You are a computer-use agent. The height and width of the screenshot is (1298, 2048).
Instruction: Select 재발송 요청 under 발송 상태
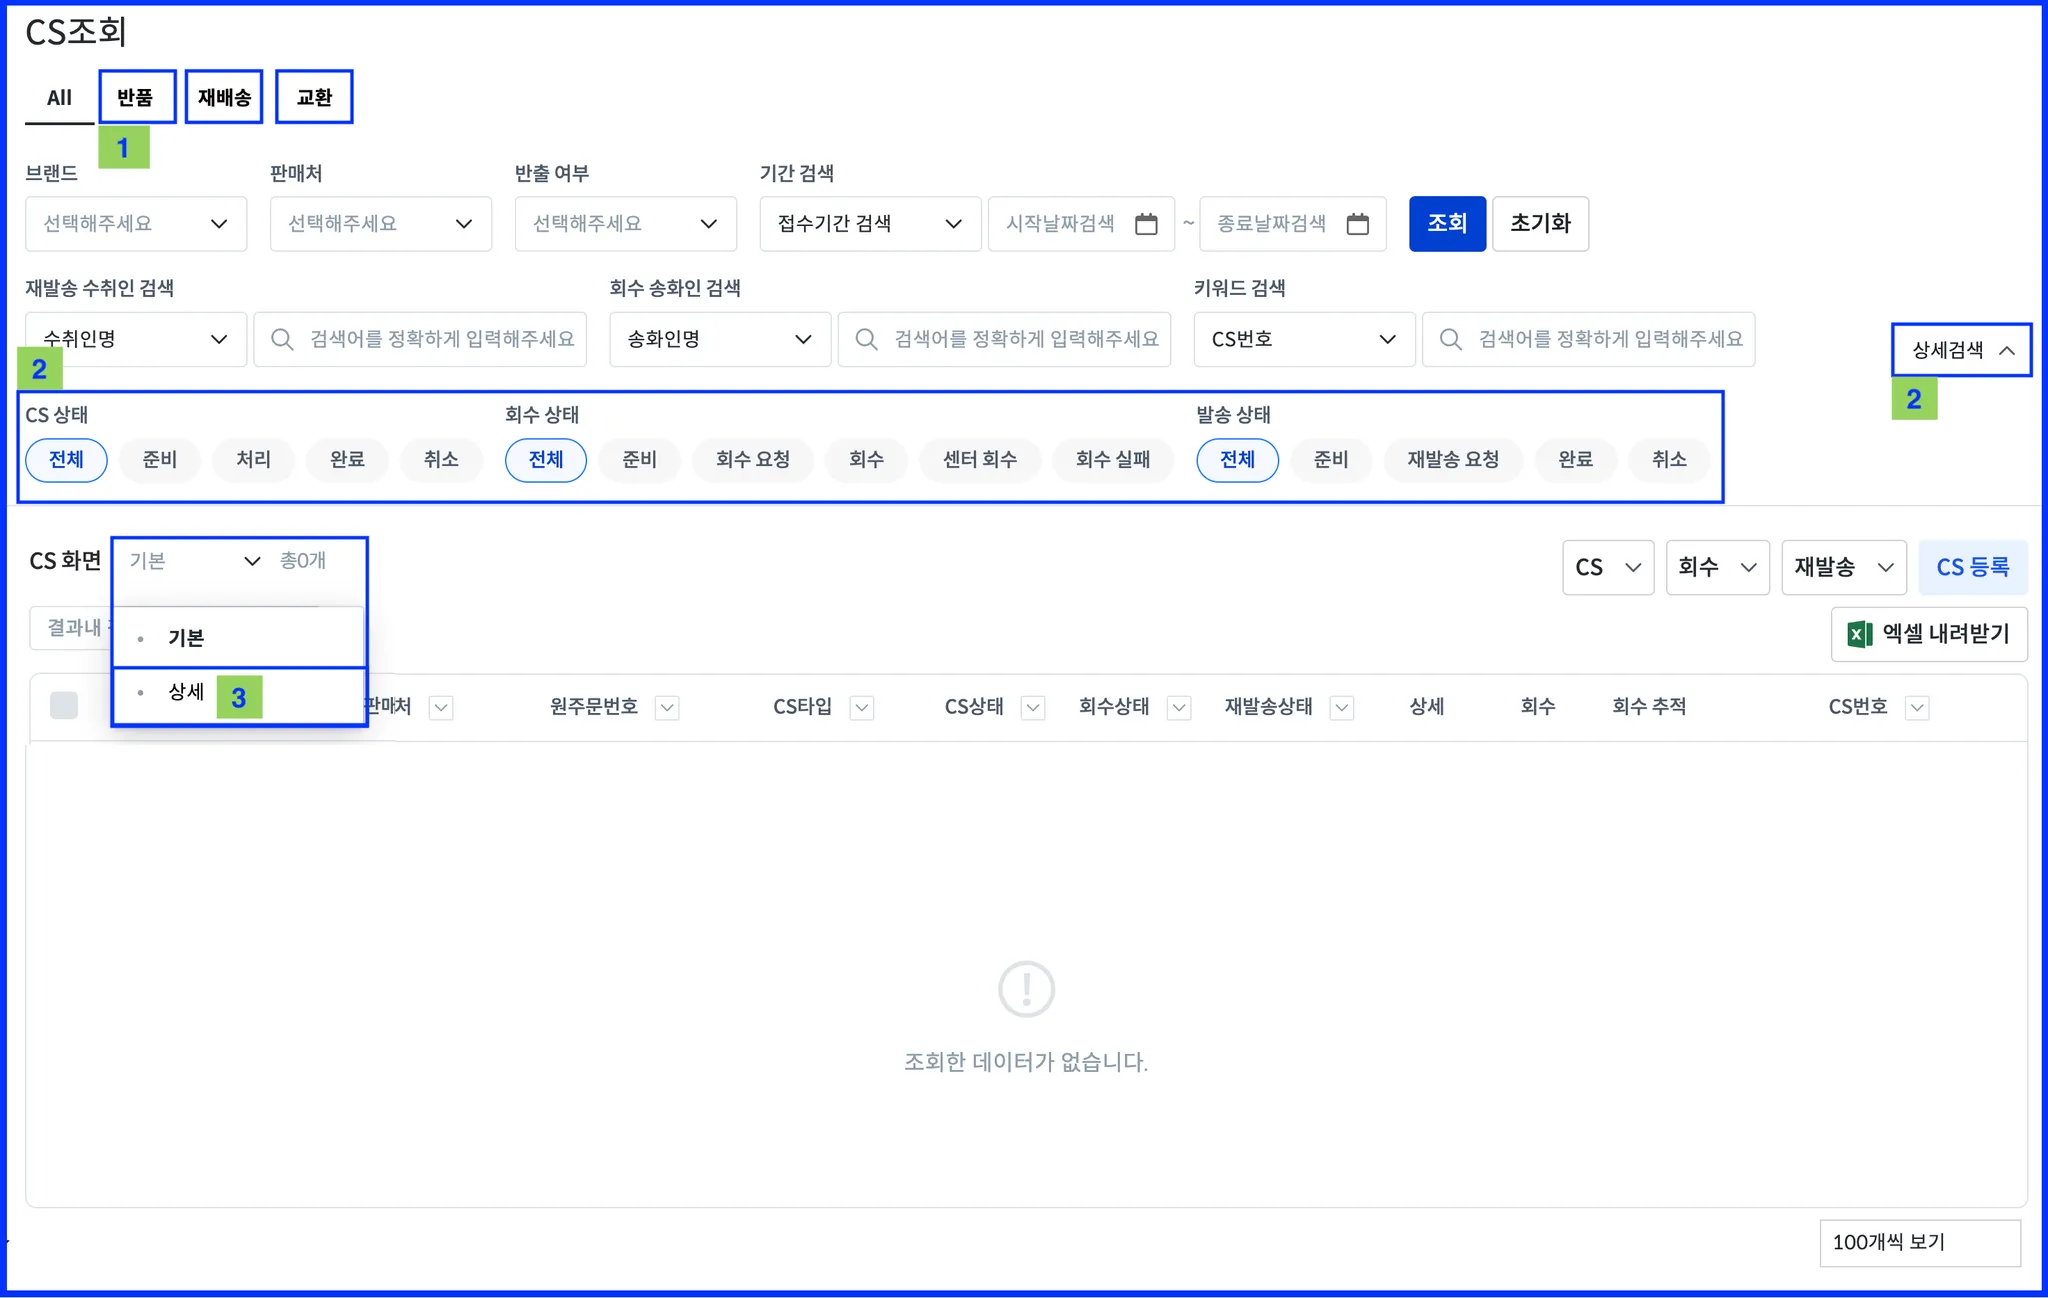click(x=1452, y=460)
